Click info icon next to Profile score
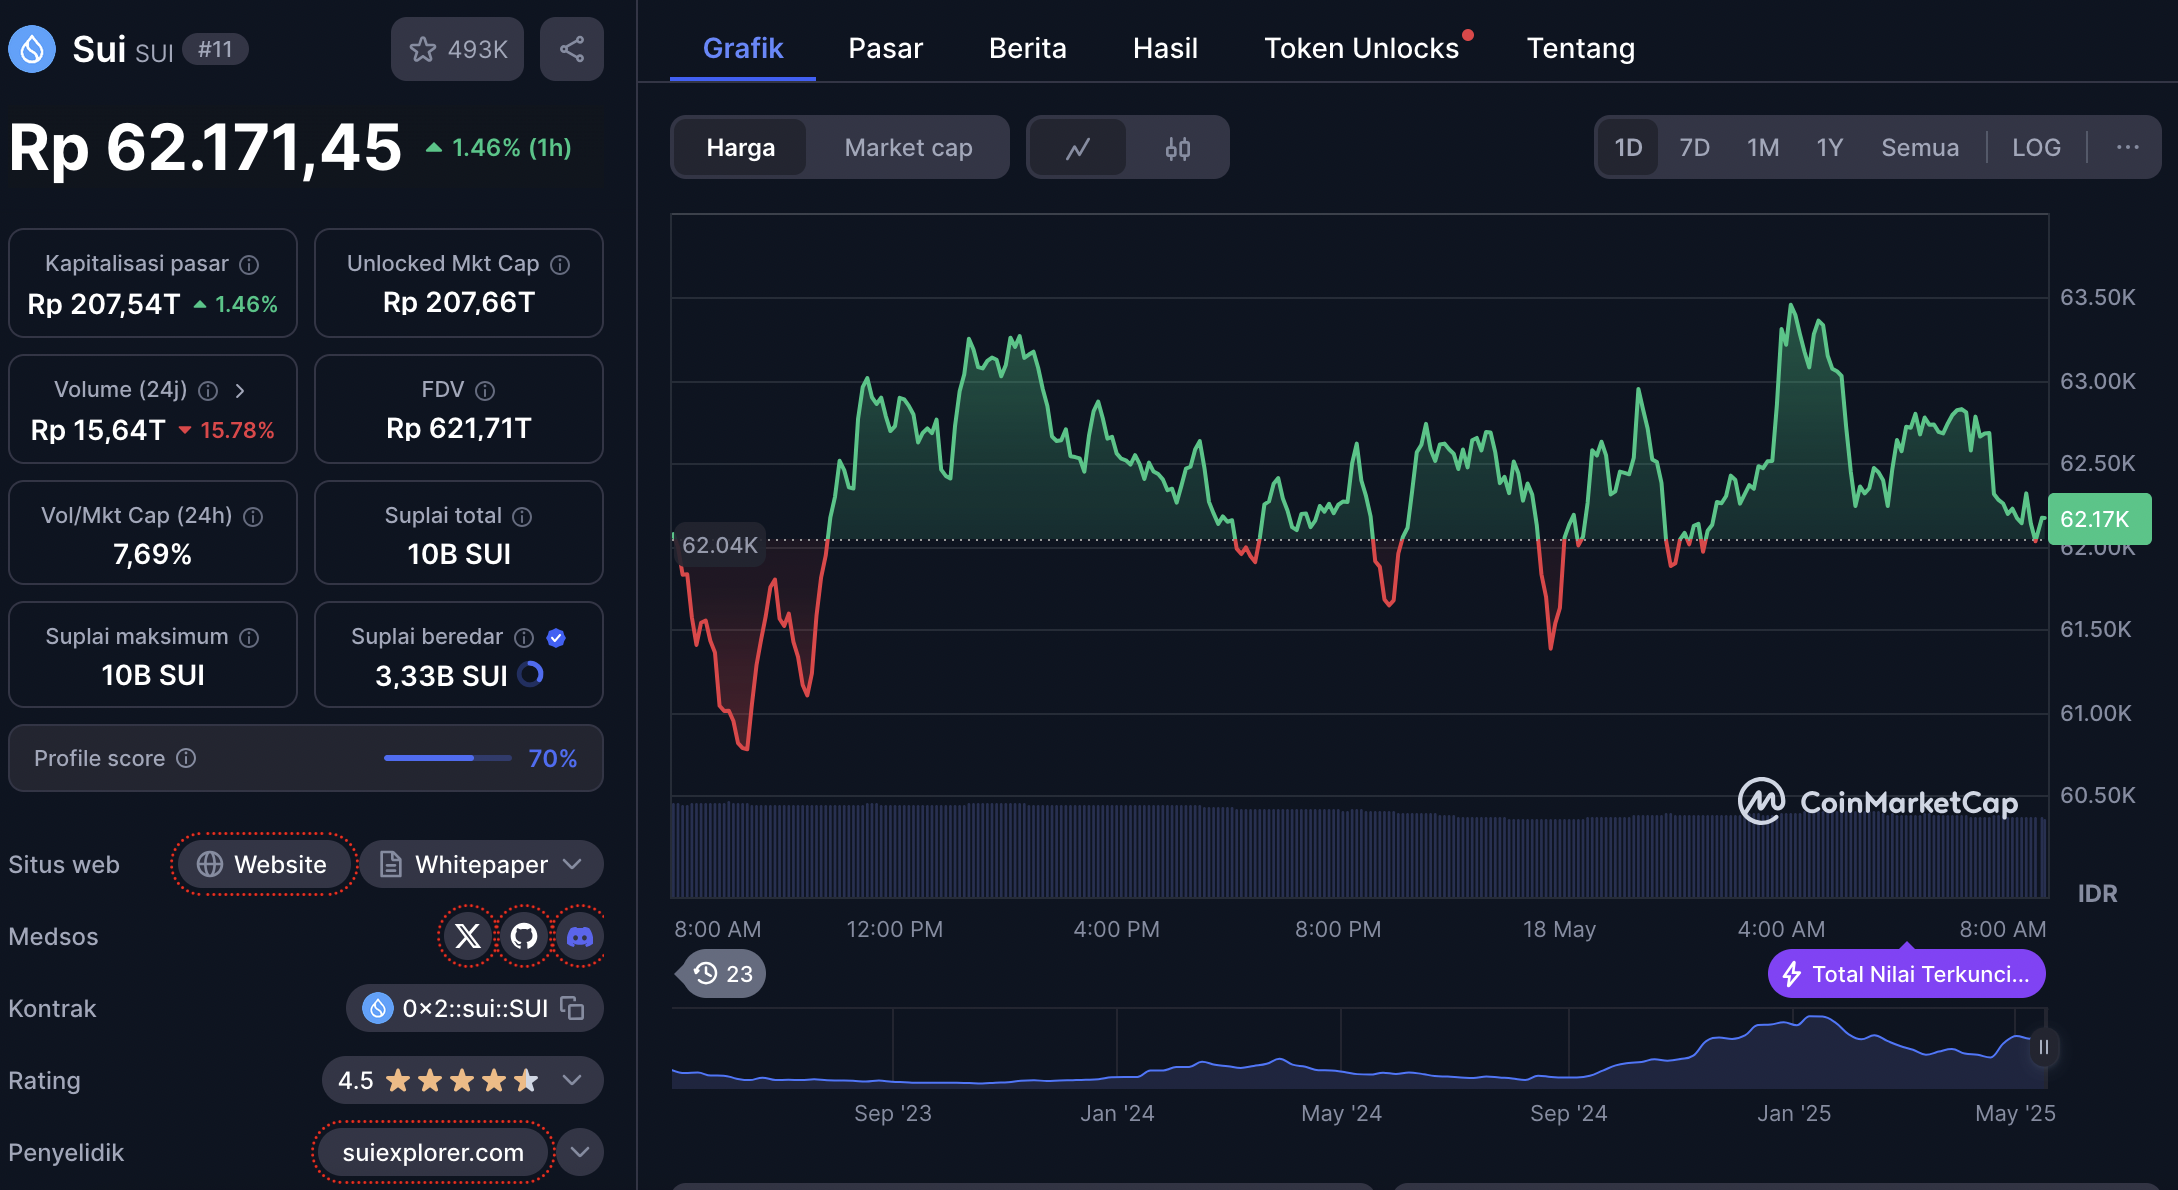 click(186, 758)
